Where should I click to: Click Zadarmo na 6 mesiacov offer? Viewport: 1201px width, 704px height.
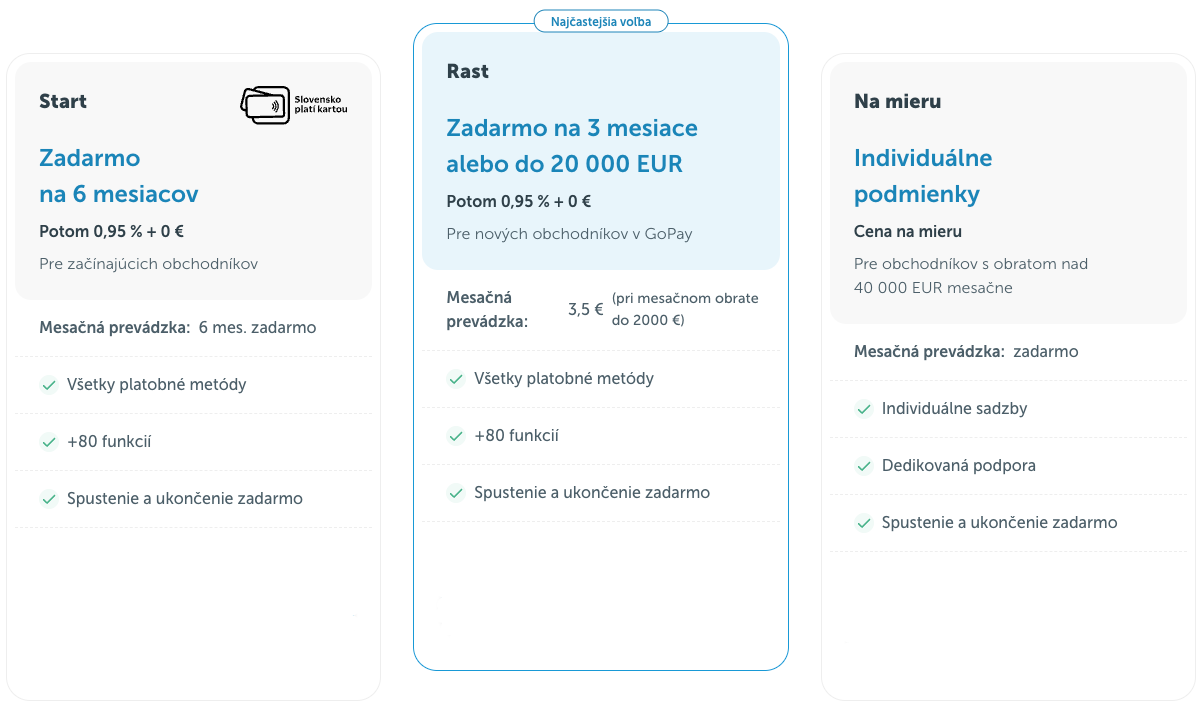point(118,176)
